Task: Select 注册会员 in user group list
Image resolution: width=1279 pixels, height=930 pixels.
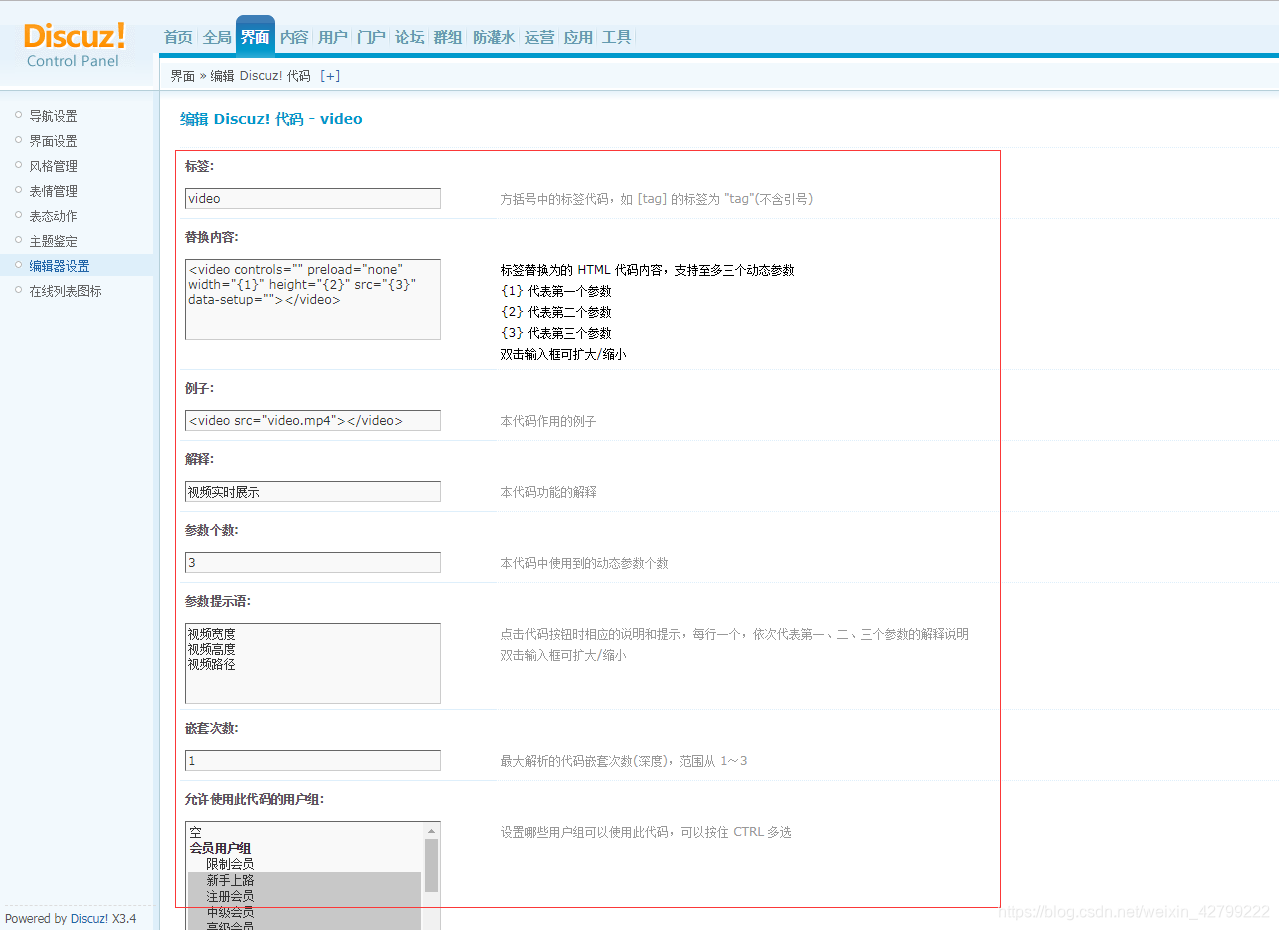Action: click(305, 896)
